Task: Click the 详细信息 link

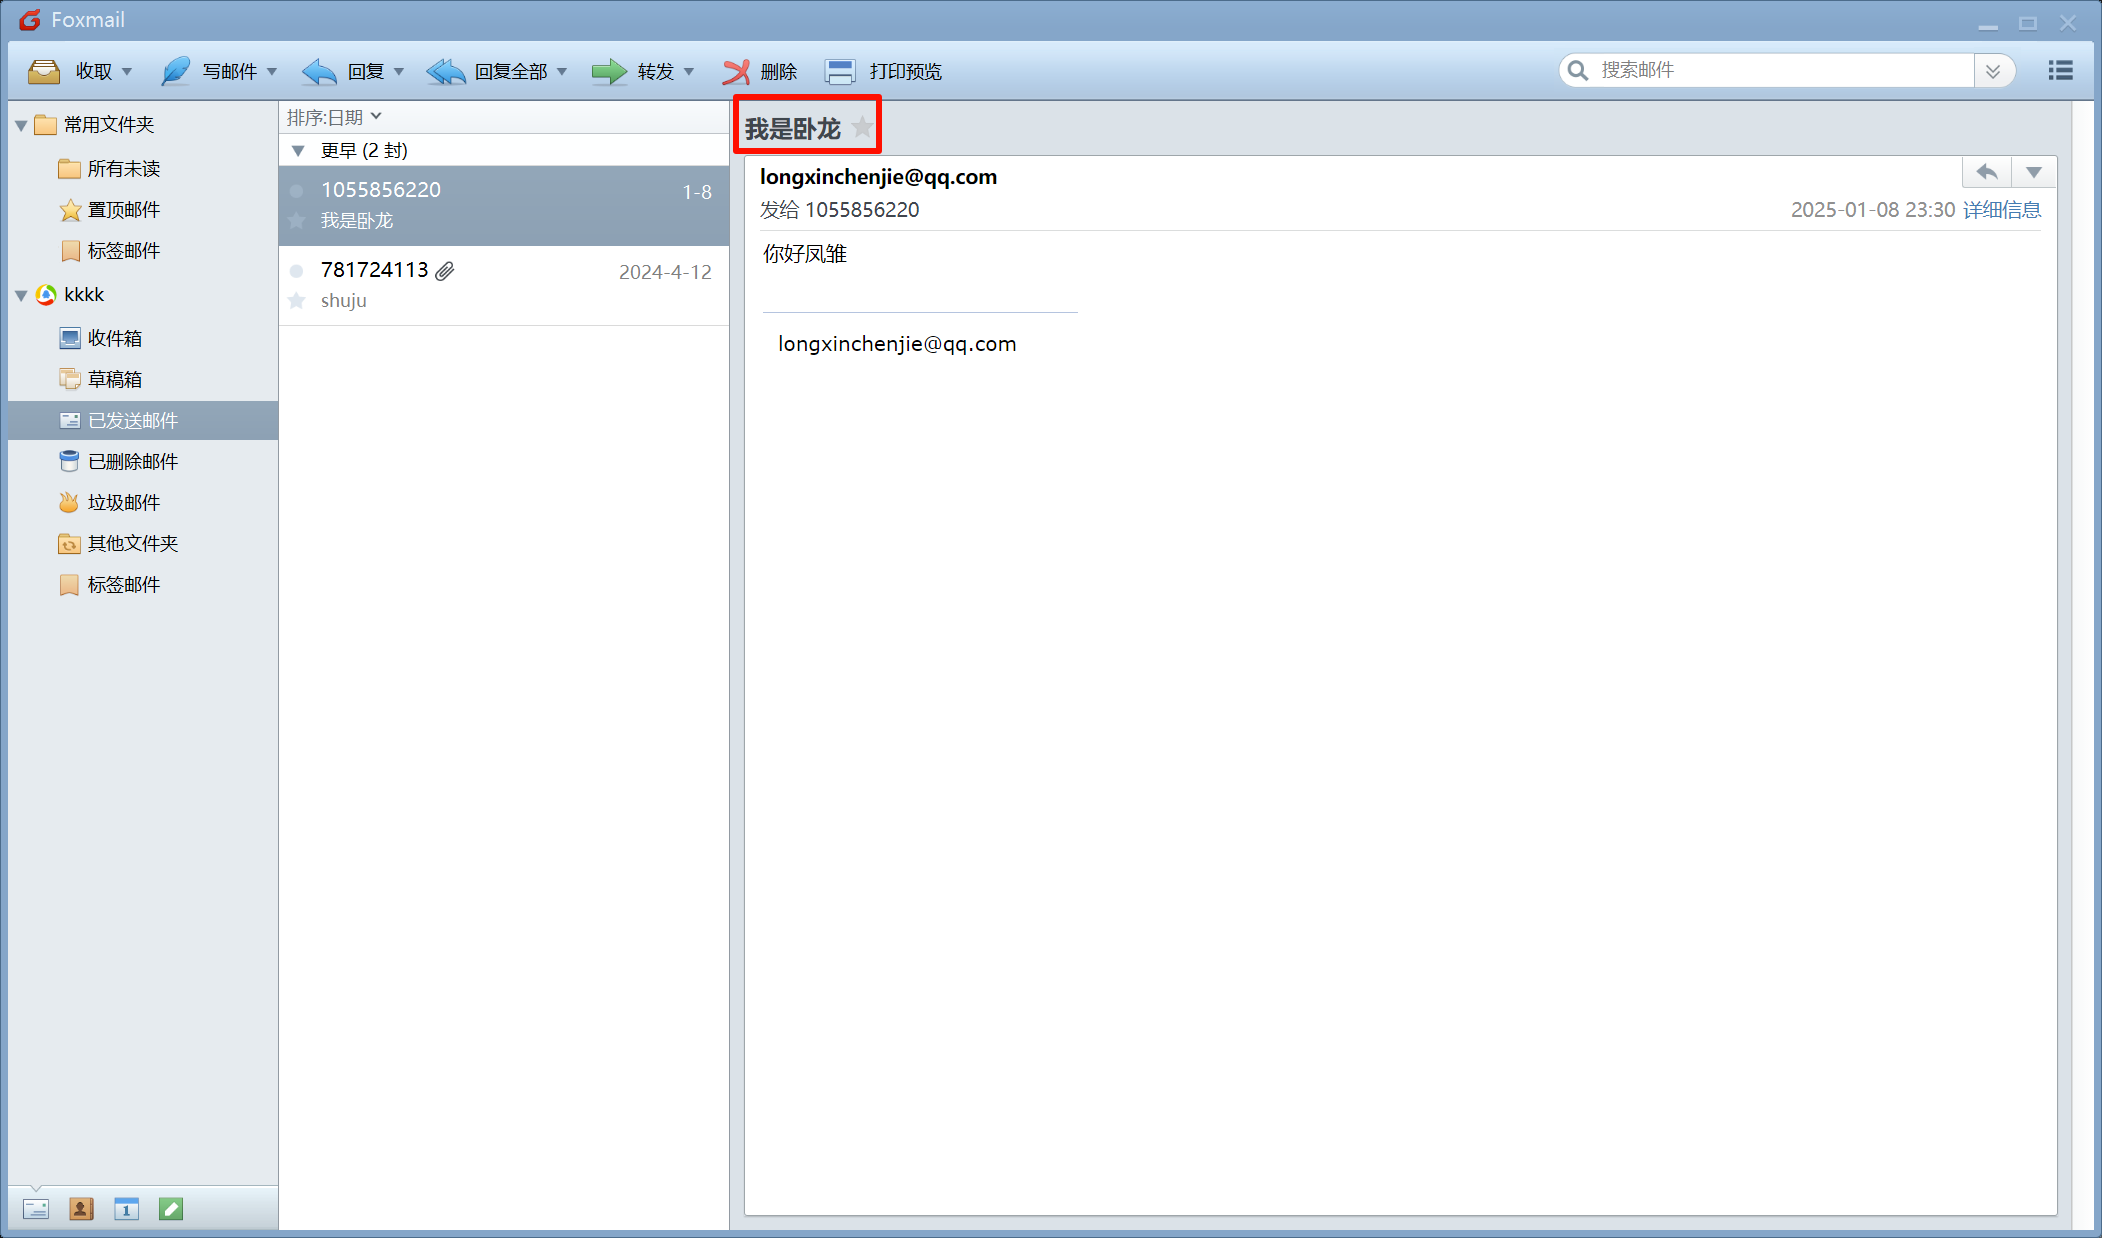Action: 2002,210
